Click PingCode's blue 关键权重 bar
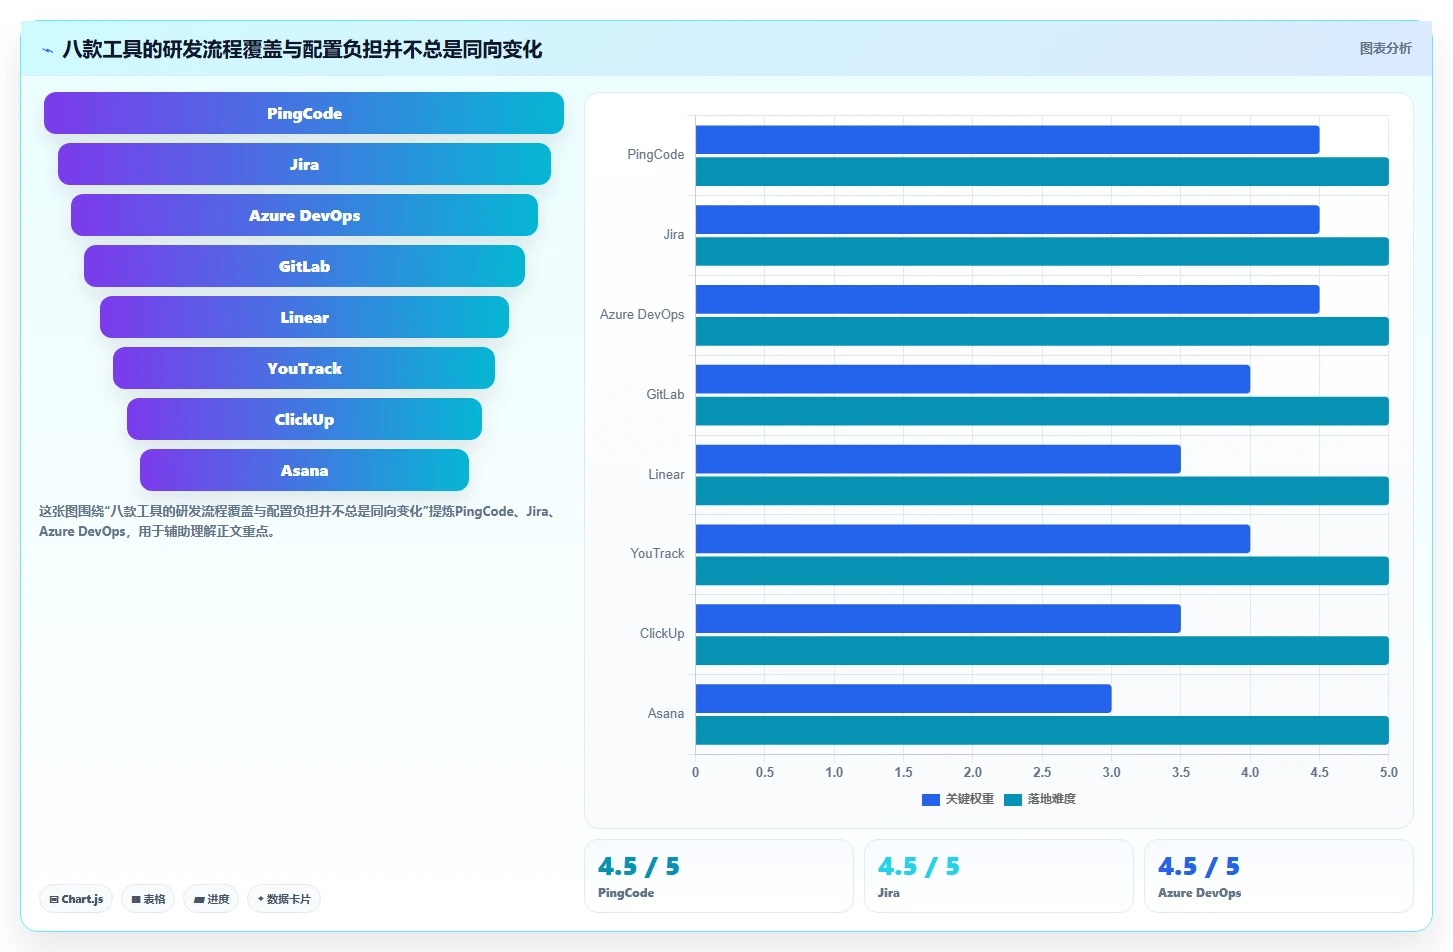The width and height of the screenshot is (1453, 952). pos(1008,140)
